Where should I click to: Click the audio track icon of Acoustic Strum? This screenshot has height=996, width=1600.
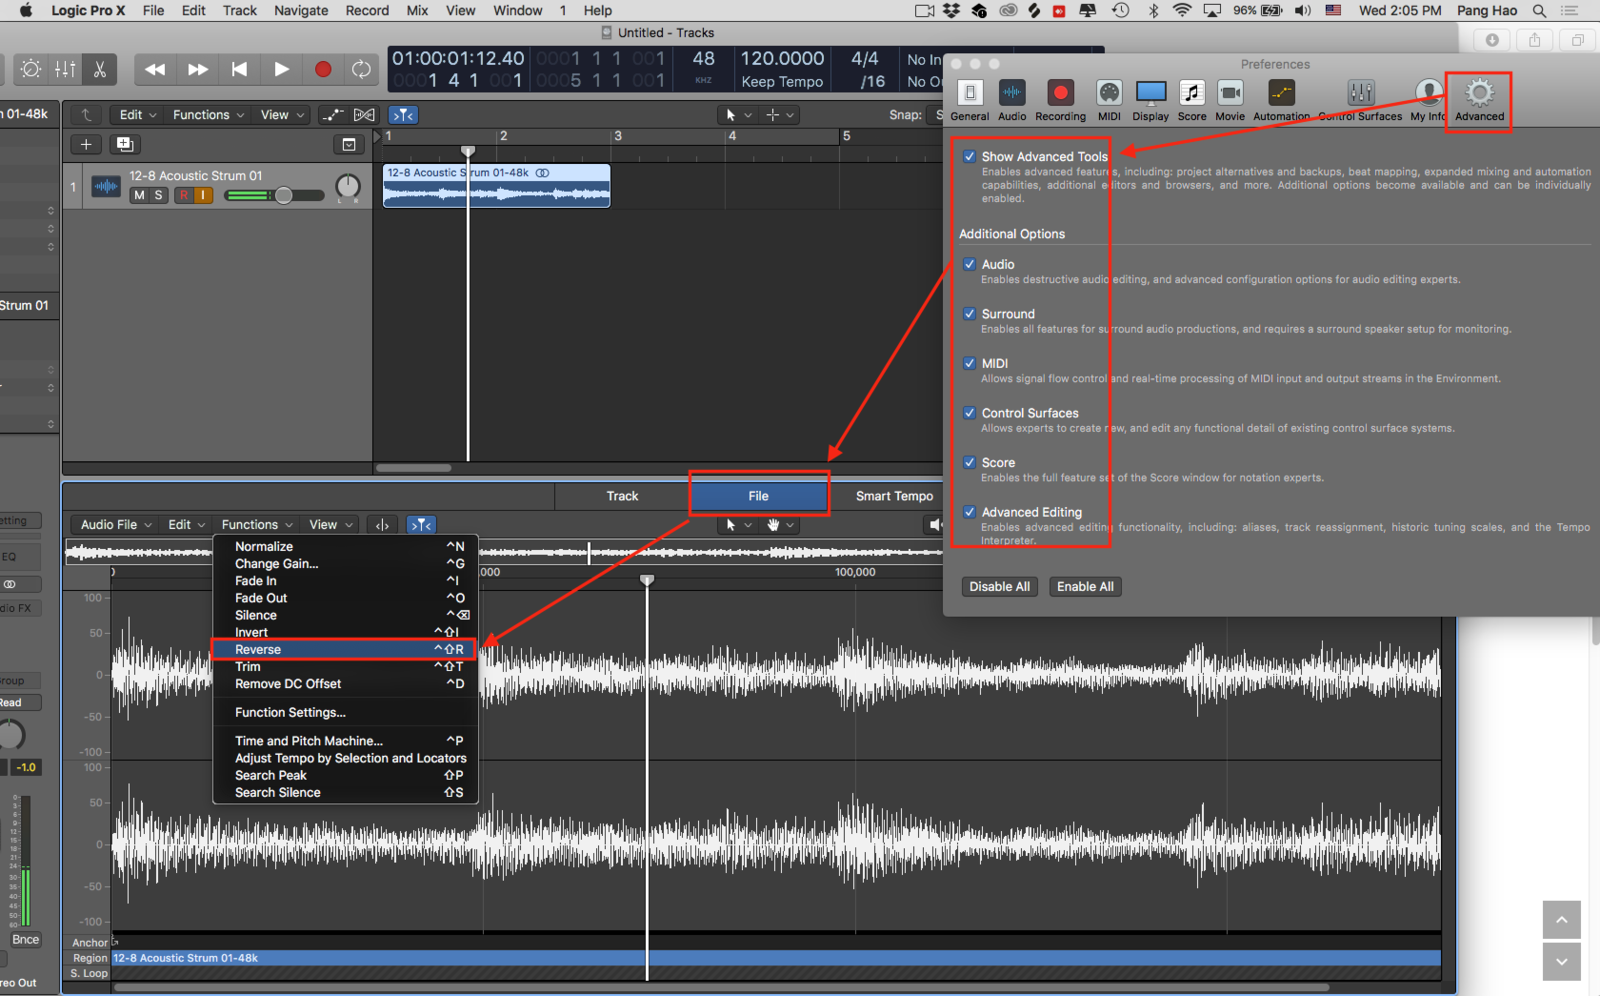[106, 186]
